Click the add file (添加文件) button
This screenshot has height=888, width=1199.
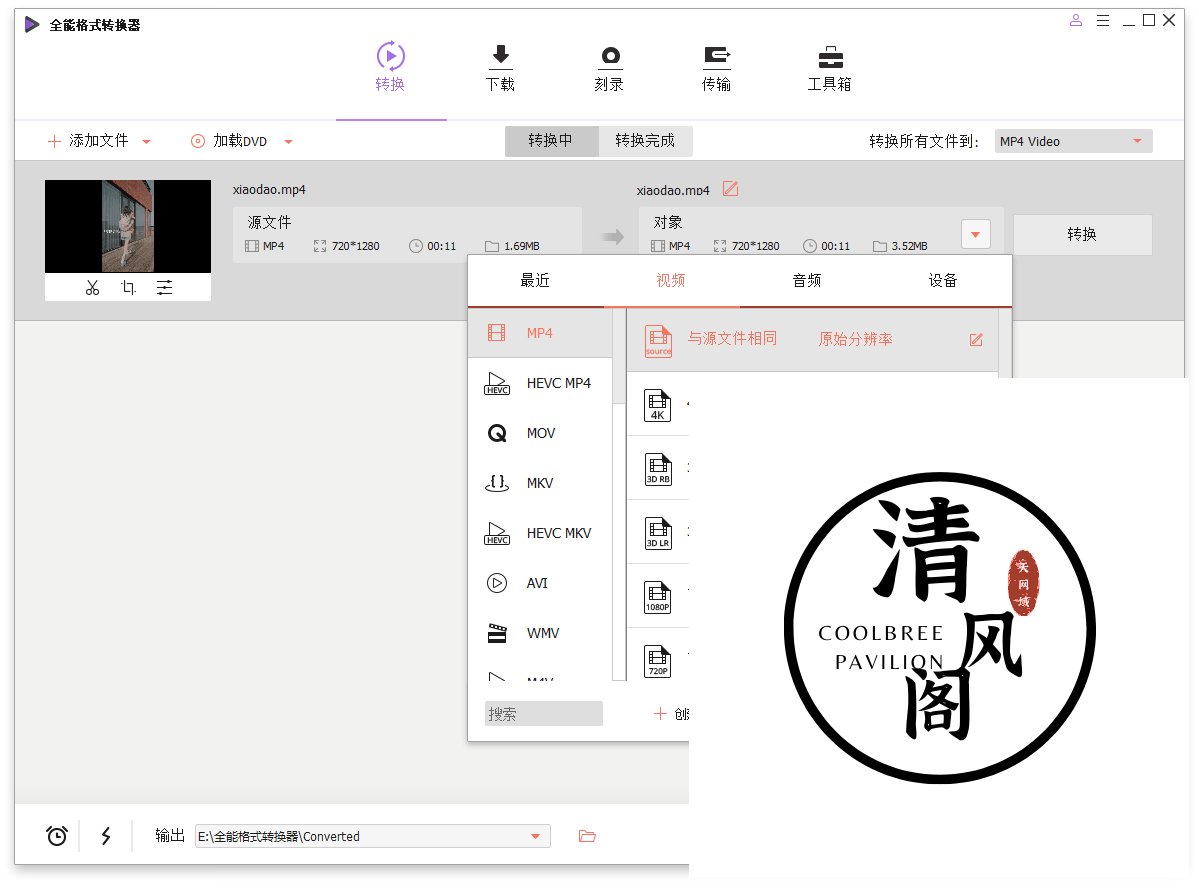click(x=89, y=141)
